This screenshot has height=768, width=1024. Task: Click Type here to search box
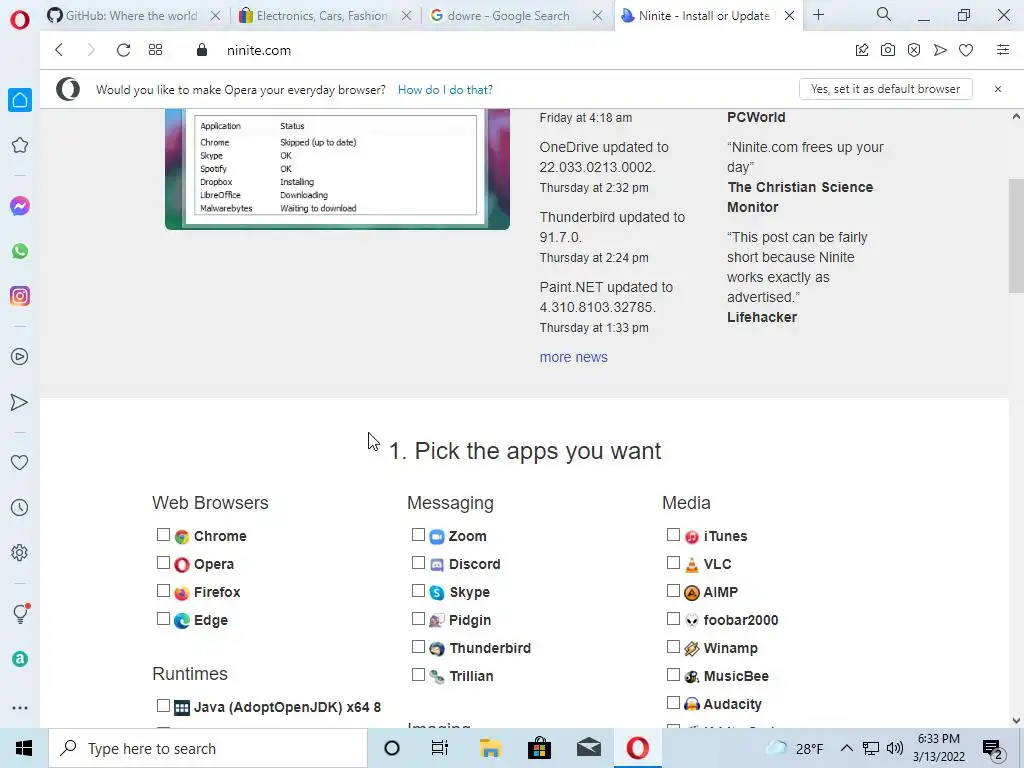208,748
